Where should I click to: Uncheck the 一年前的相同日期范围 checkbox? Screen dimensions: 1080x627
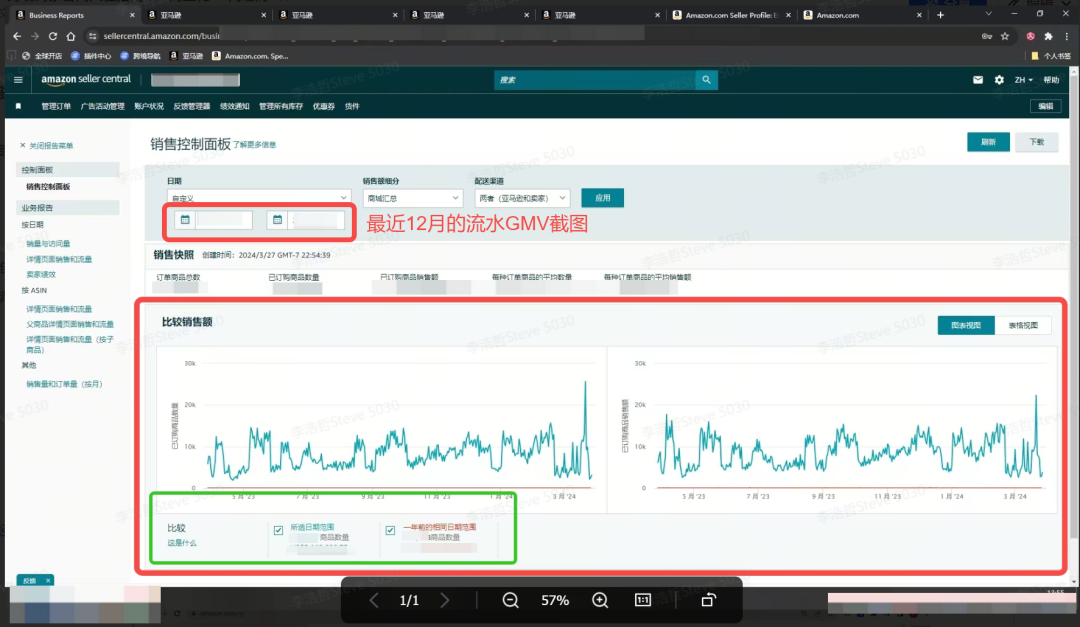390,530
